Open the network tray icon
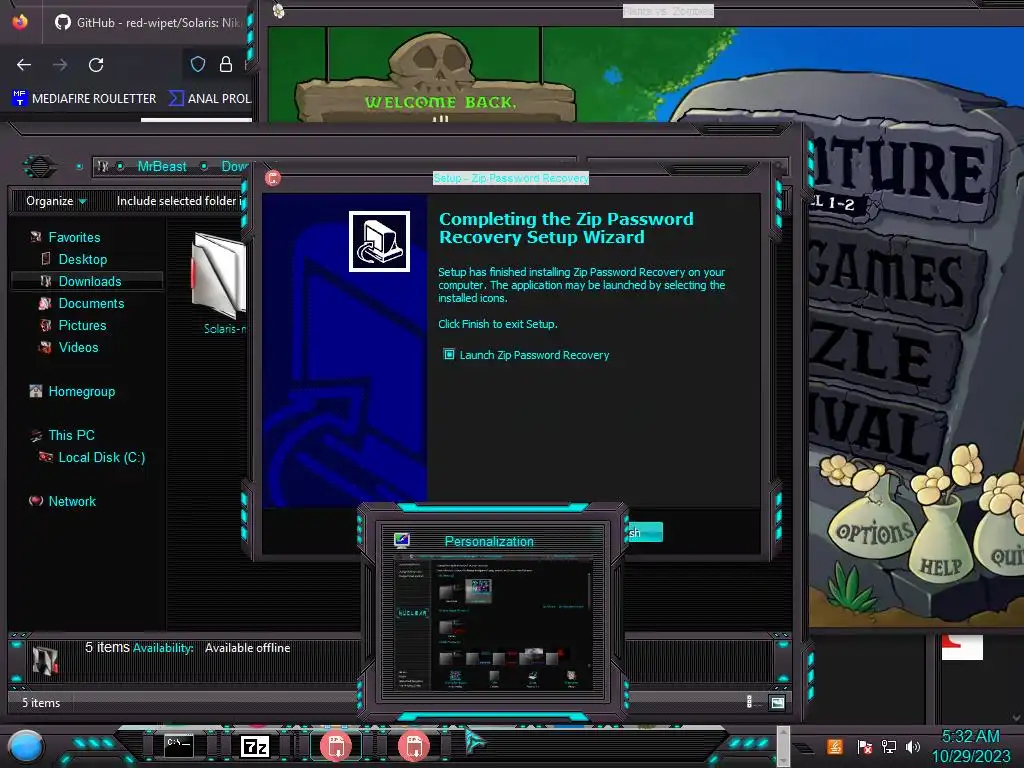Screen dimensions: 1024x768 [x=889, y=746]
